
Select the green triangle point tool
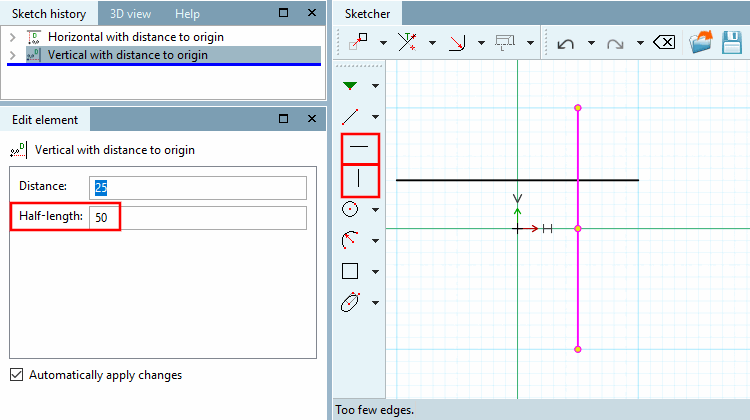350,86
